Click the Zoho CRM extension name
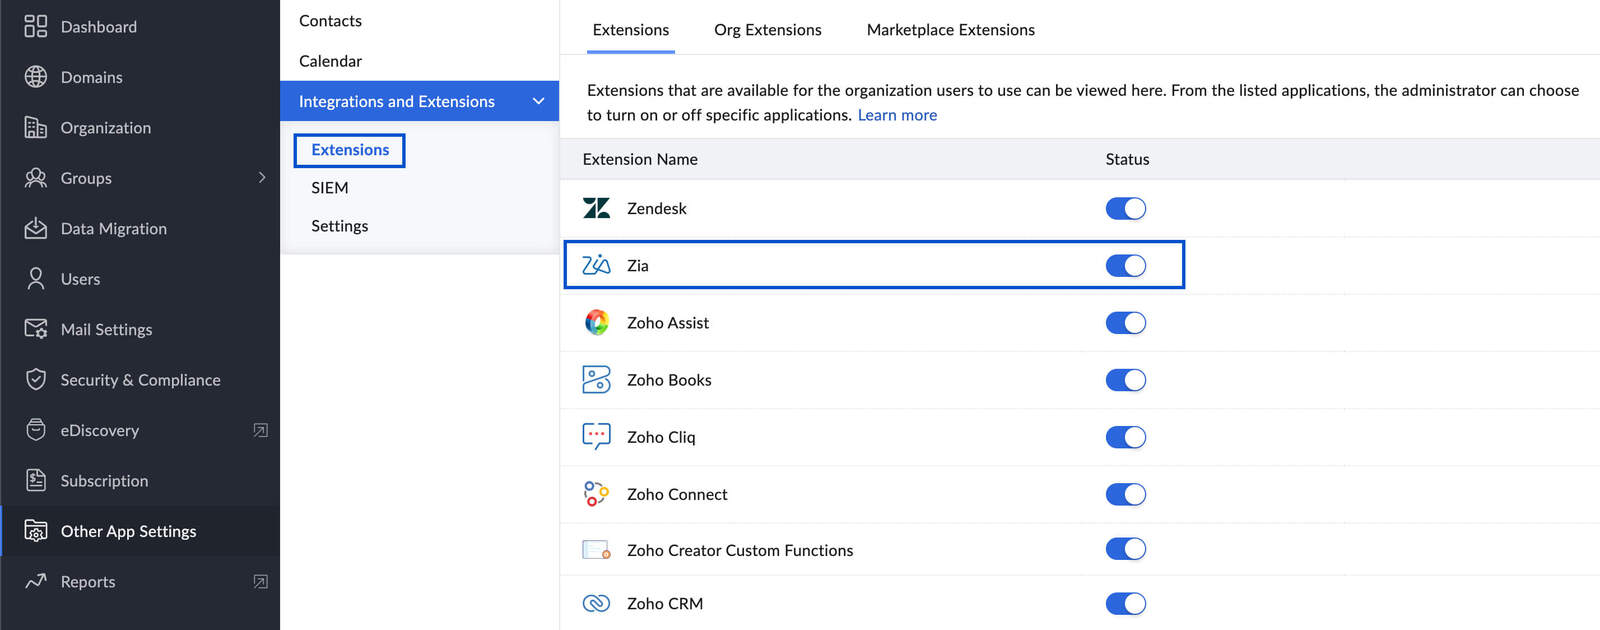Viewport: 1600px width, 630px height. pyautogui.click(x=665, y=603)
